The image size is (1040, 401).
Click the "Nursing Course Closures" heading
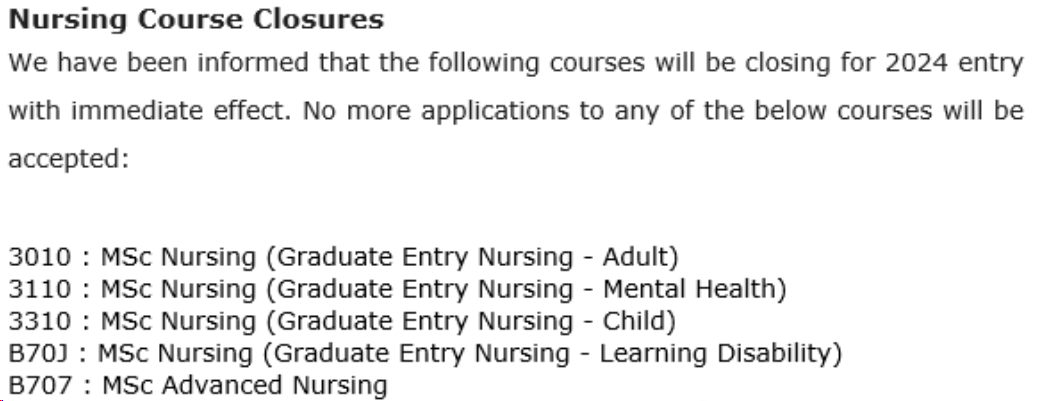click(196, 19)
